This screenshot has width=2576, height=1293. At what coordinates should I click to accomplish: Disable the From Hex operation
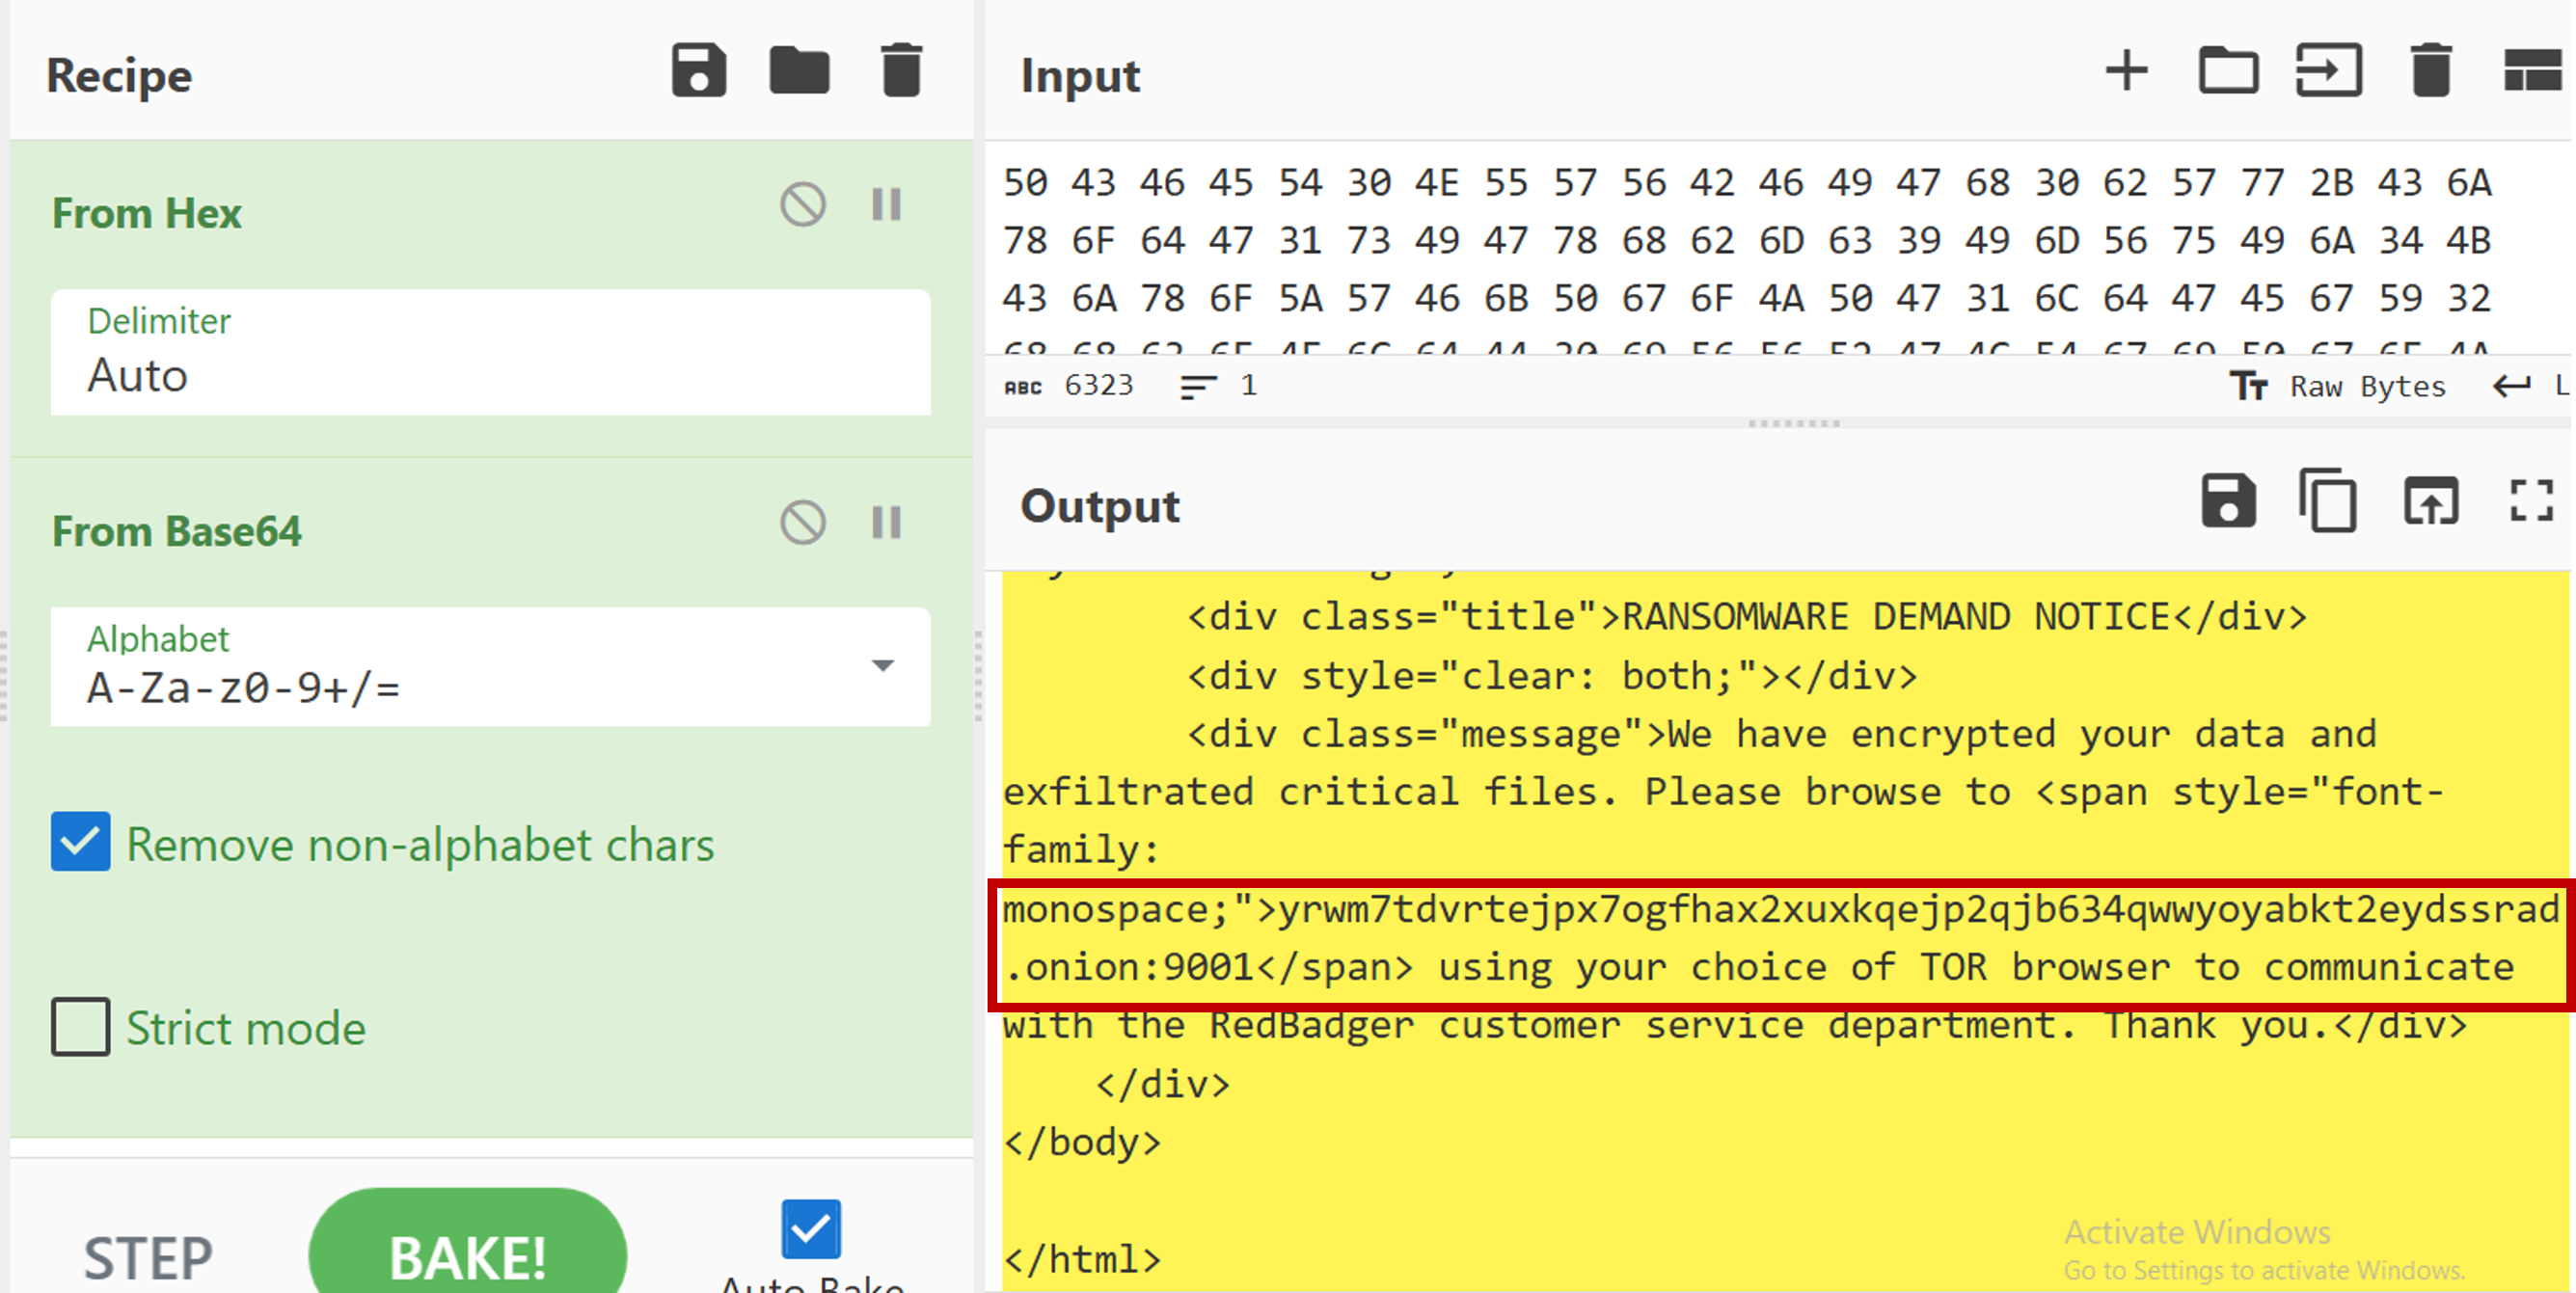tap(802, 205)
